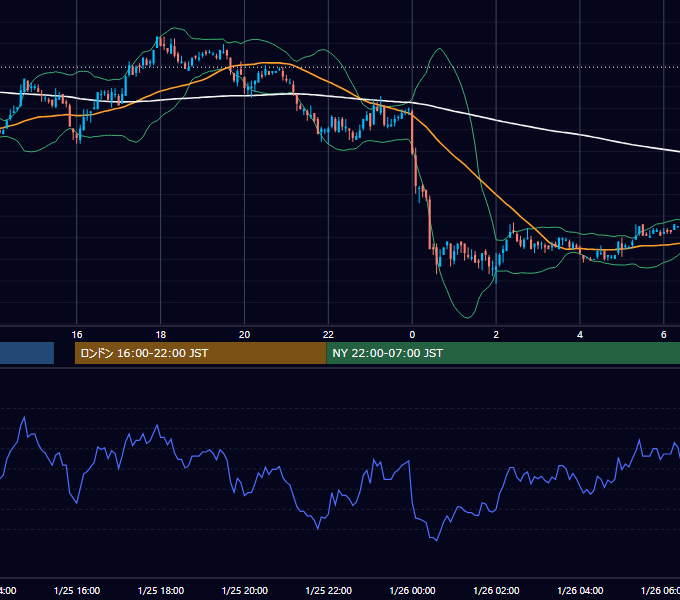Click the 1/26 02:00 time label
The height and width of the screenshot is (600, 680).
496,590
